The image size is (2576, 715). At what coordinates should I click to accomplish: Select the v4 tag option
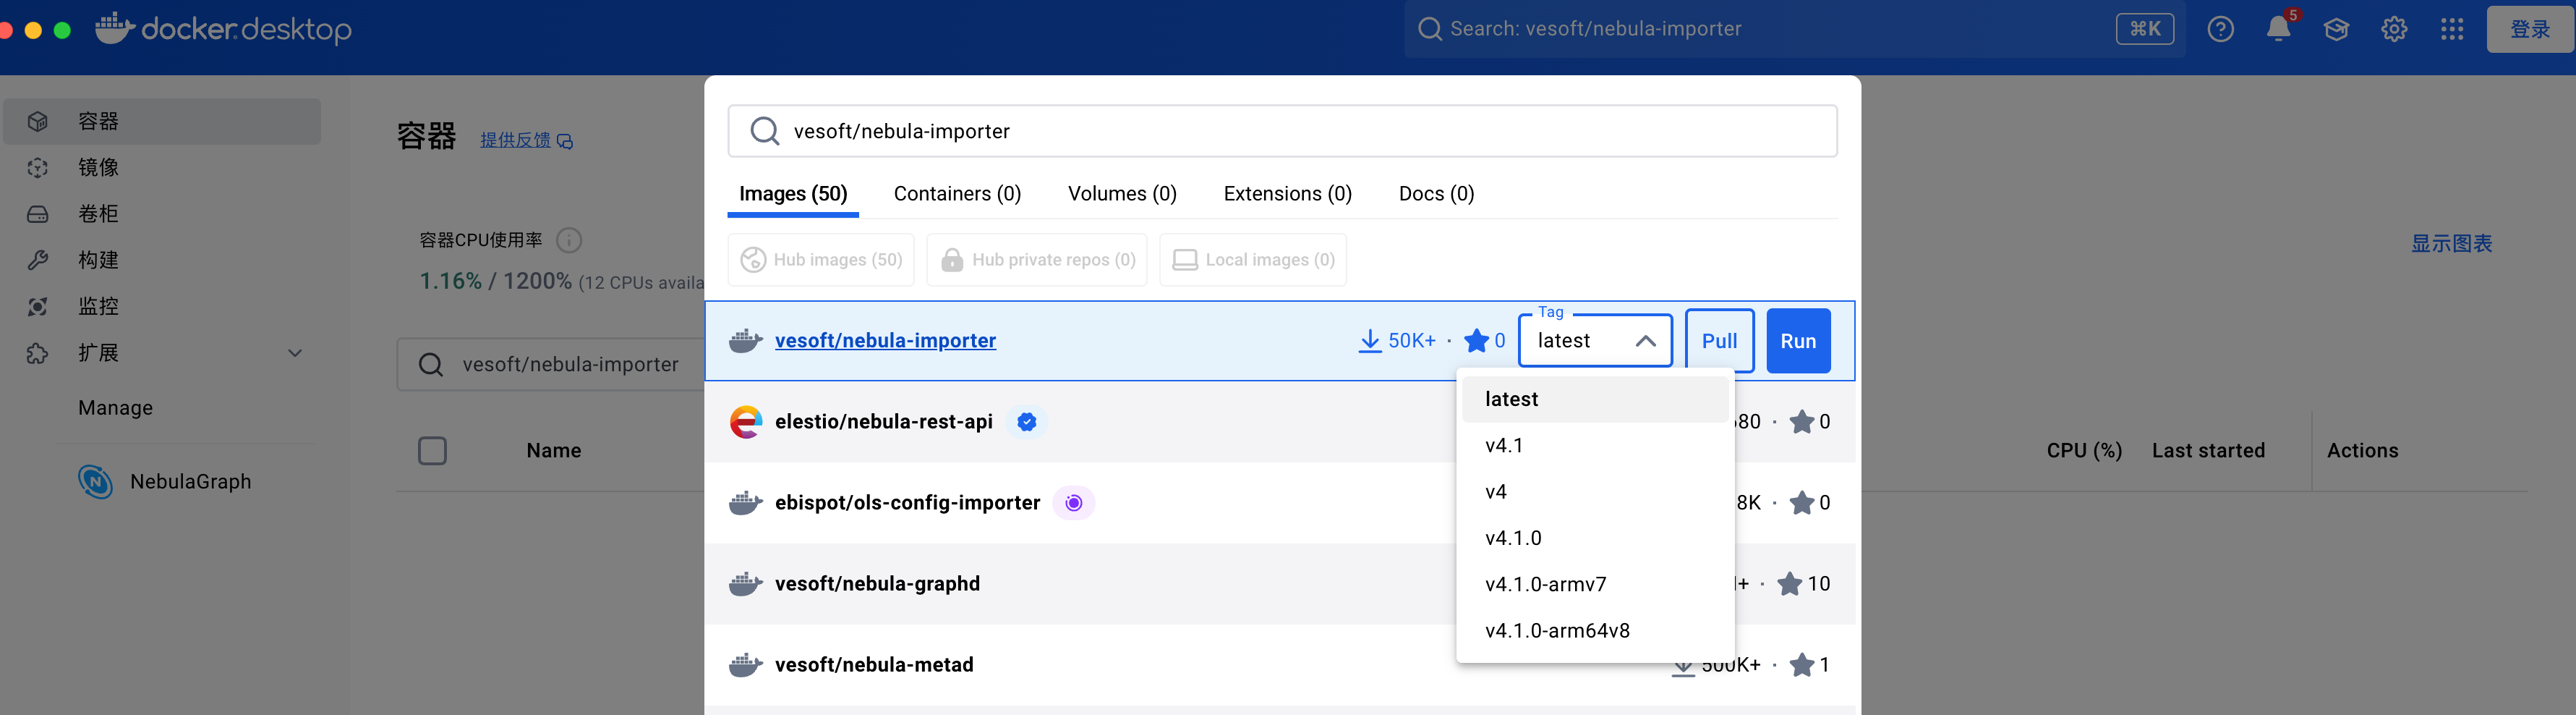1595,492
